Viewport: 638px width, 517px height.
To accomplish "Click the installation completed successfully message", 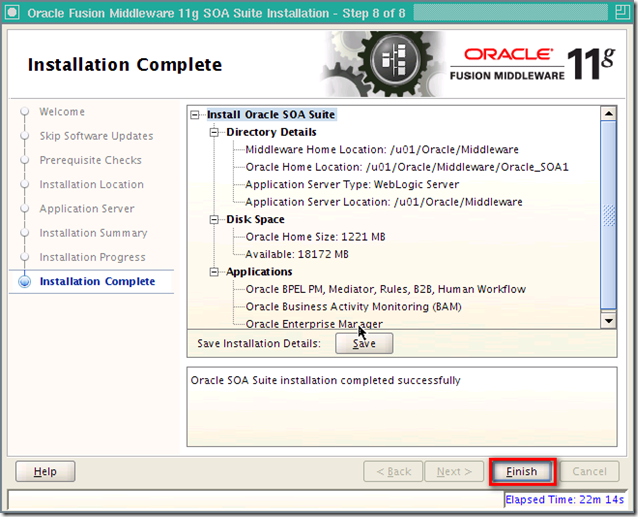I will click(326, 380).
